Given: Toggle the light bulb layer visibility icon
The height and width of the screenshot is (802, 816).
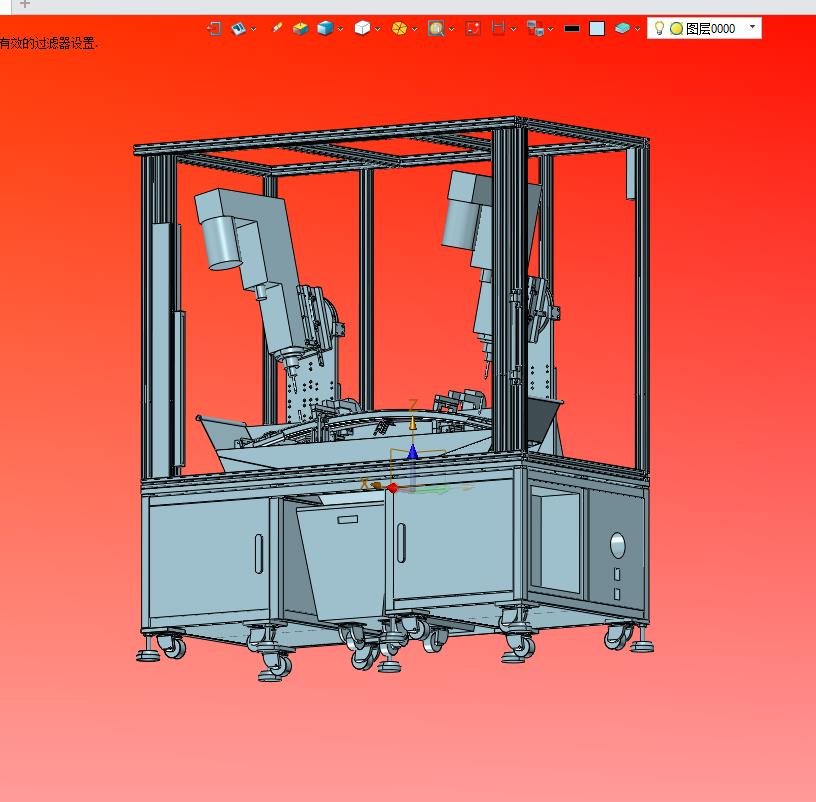Looking at the screenshot, I should coord(659,28).
